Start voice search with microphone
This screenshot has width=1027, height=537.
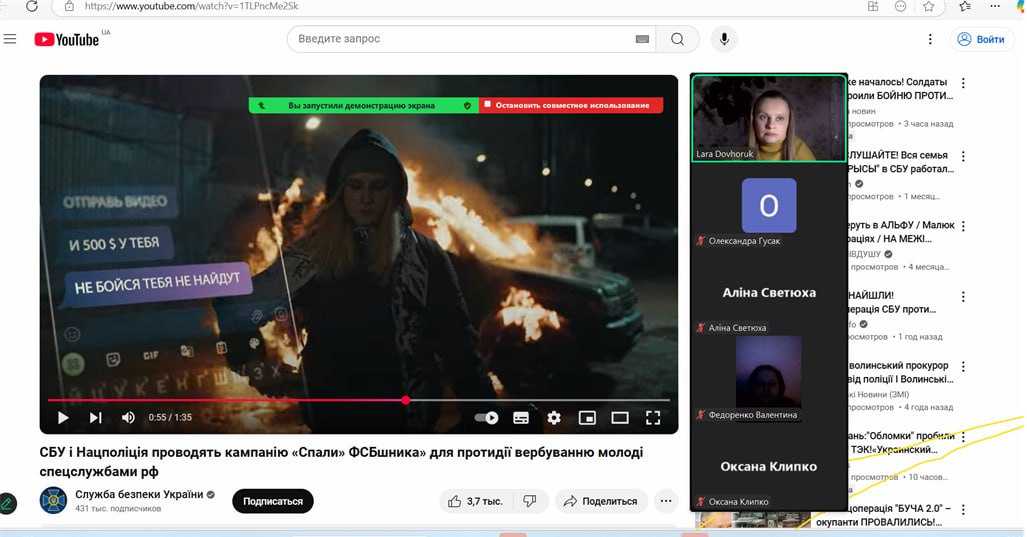pos(724,39)
